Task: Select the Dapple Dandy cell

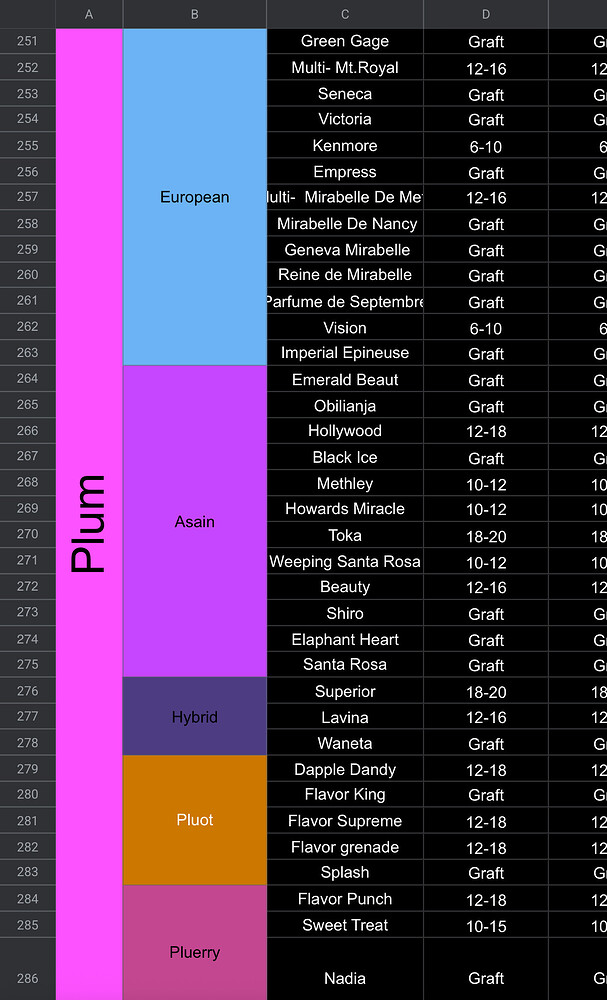Action: click(x=345, y=769)
